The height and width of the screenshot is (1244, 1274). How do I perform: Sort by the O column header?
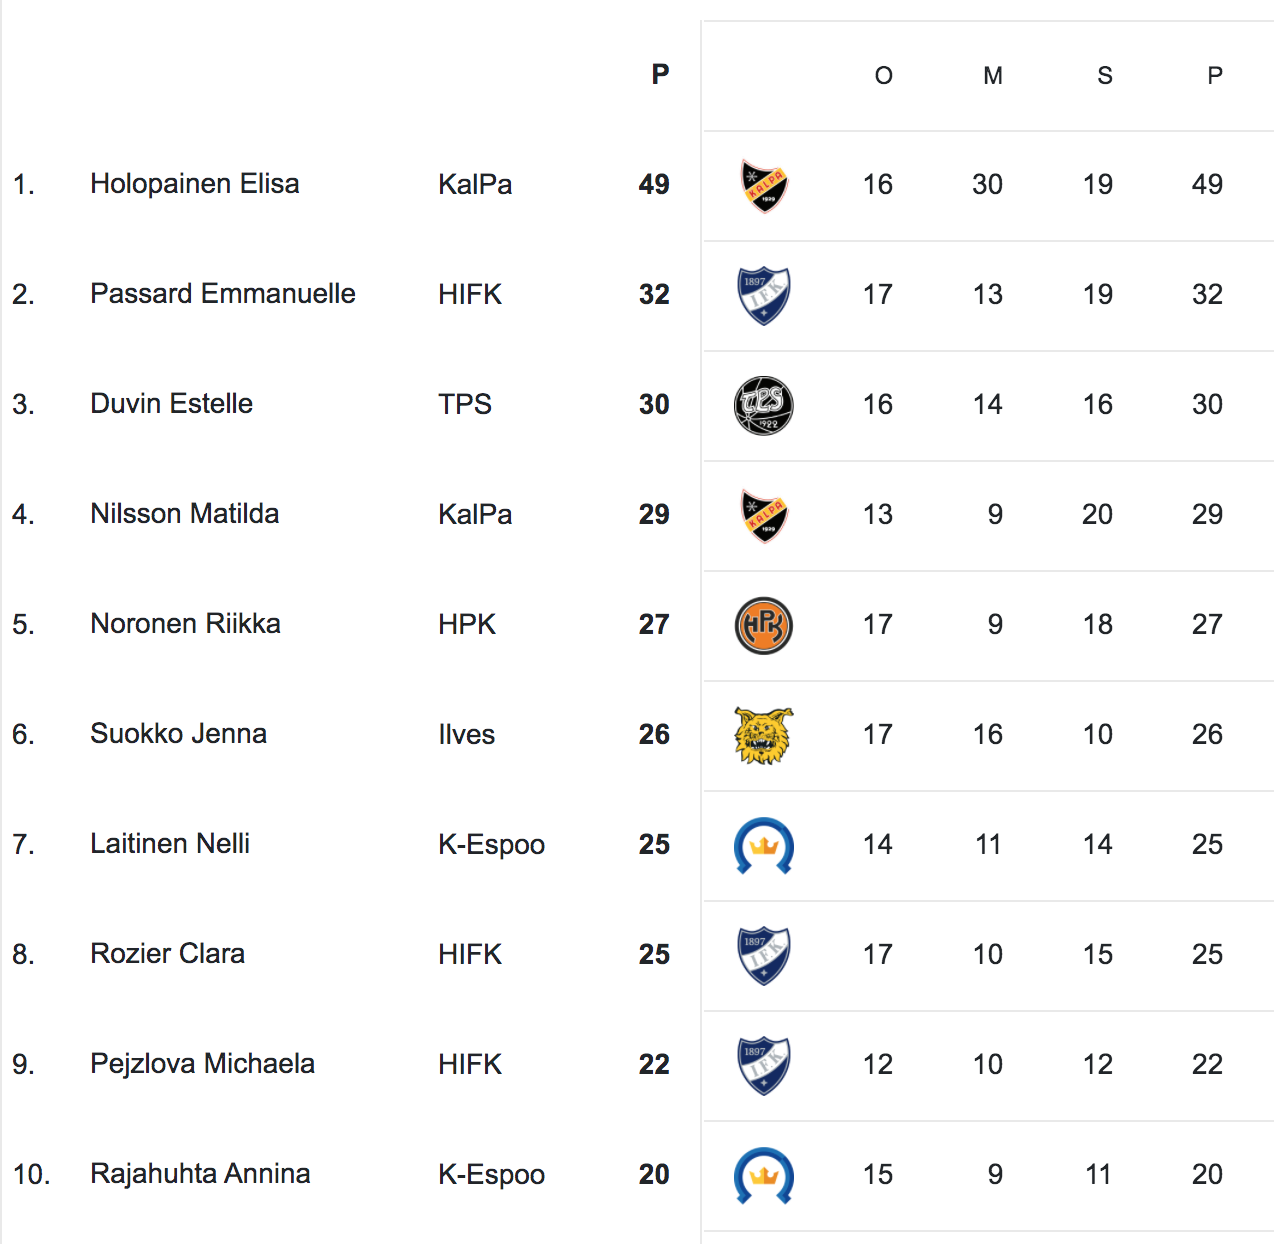[x=883, y=76]
